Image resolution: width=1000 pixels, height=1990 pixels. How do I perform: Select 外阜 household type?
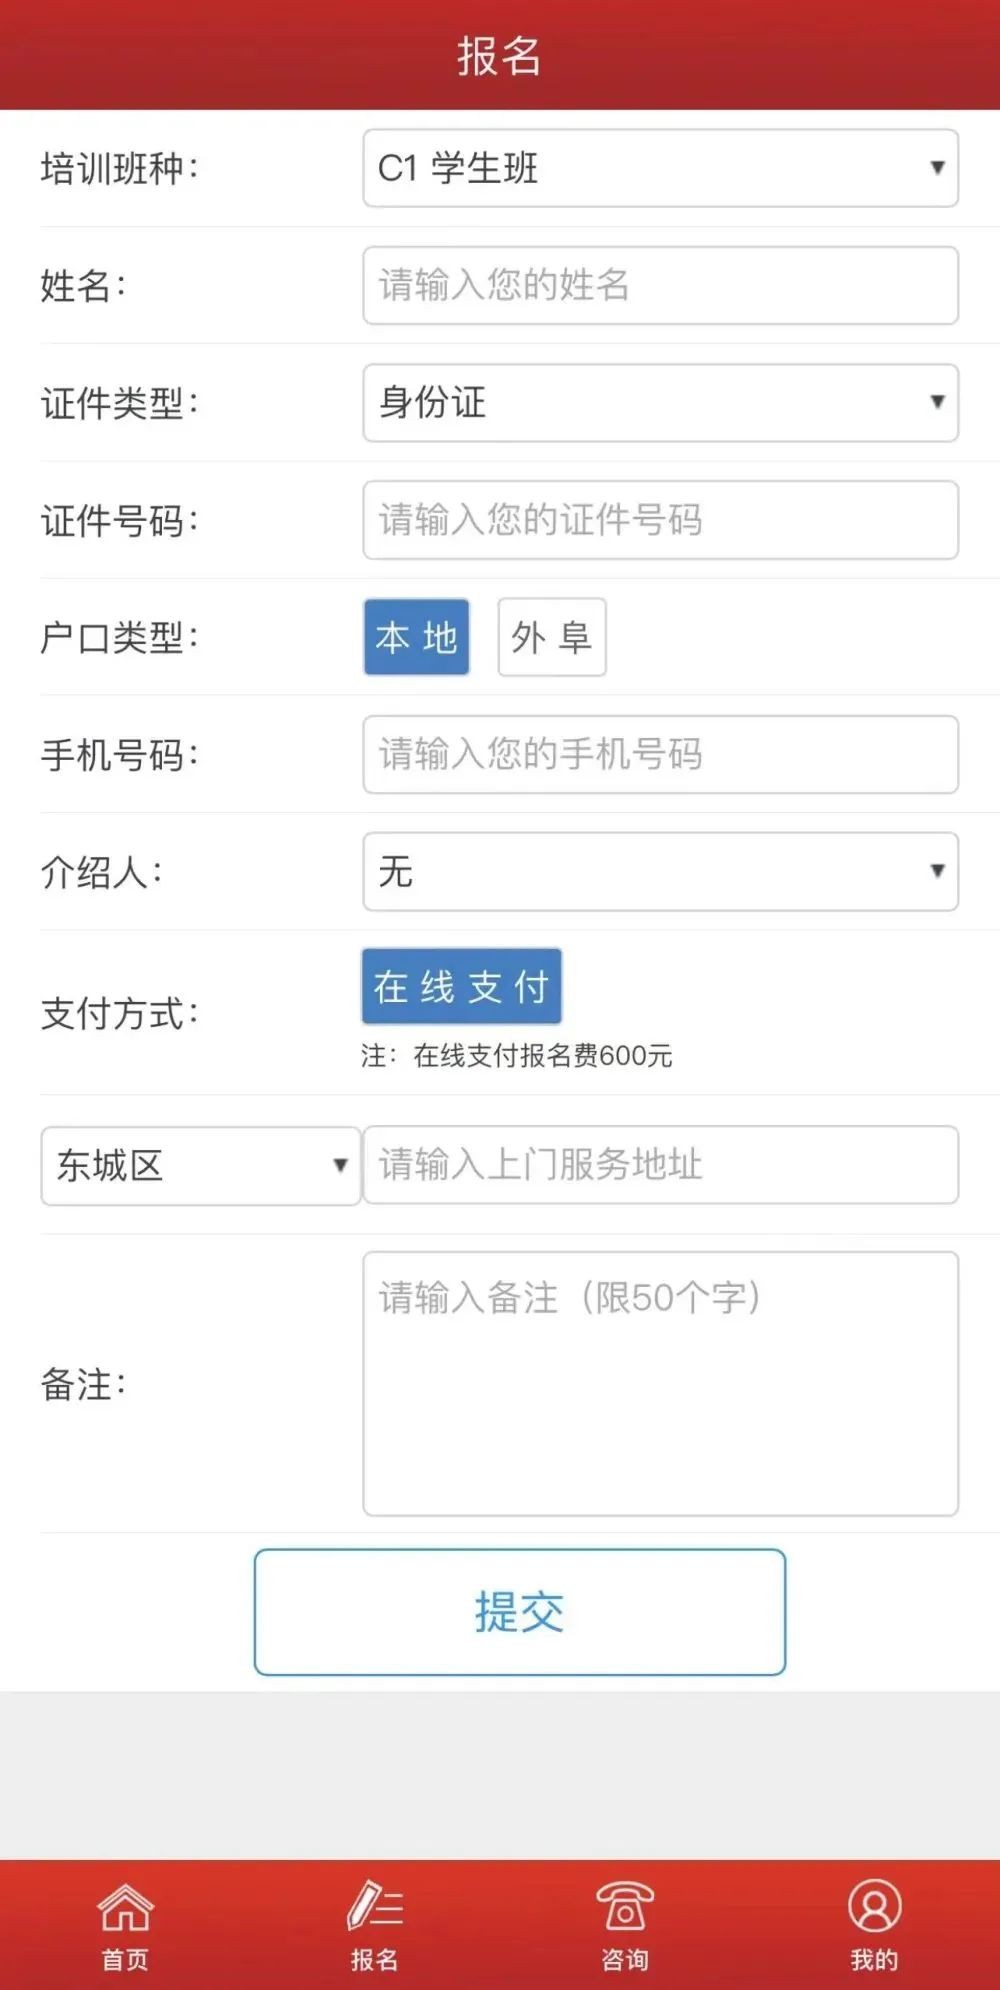pyautogui.click(x=552, y=639)
